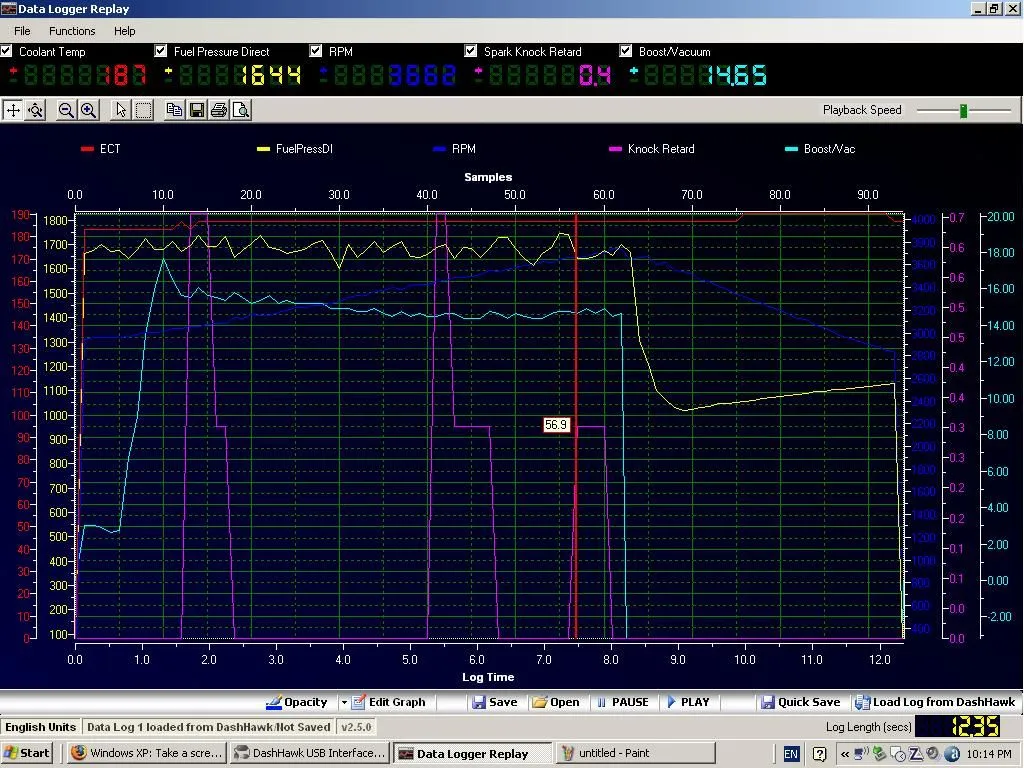Click the printer icon in toolbar
The image size is (1024, 768).
[219, 110]
